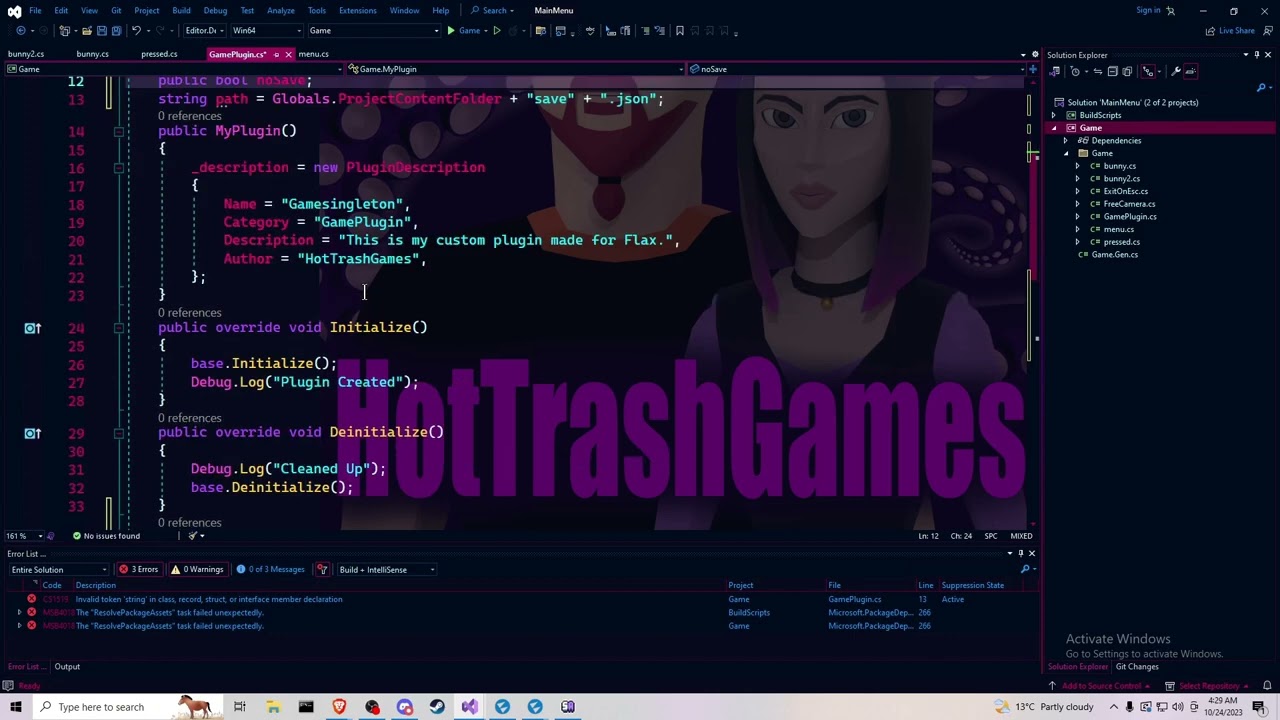Toggle the 3 Errors filter button
This screenshot has width=1280, height=720.
(139, 570)
